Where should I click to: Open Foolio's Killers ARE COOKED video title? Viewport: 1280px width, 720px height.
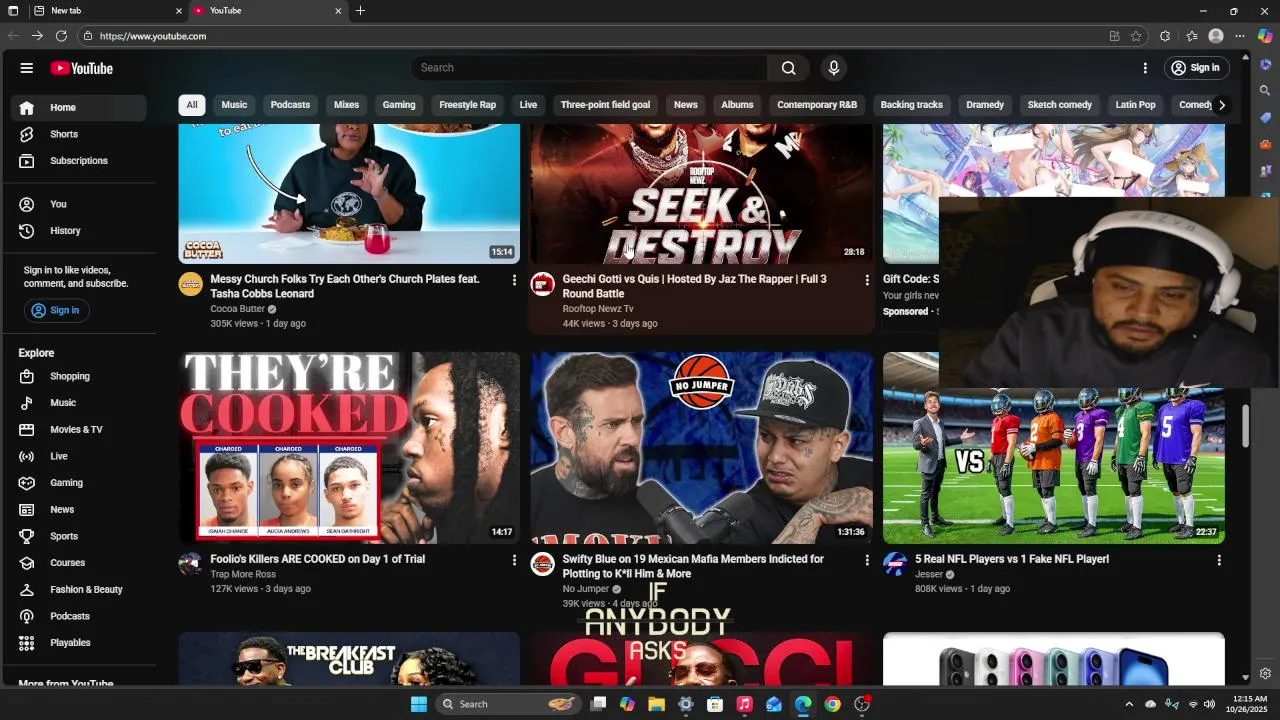click(318, 560)
